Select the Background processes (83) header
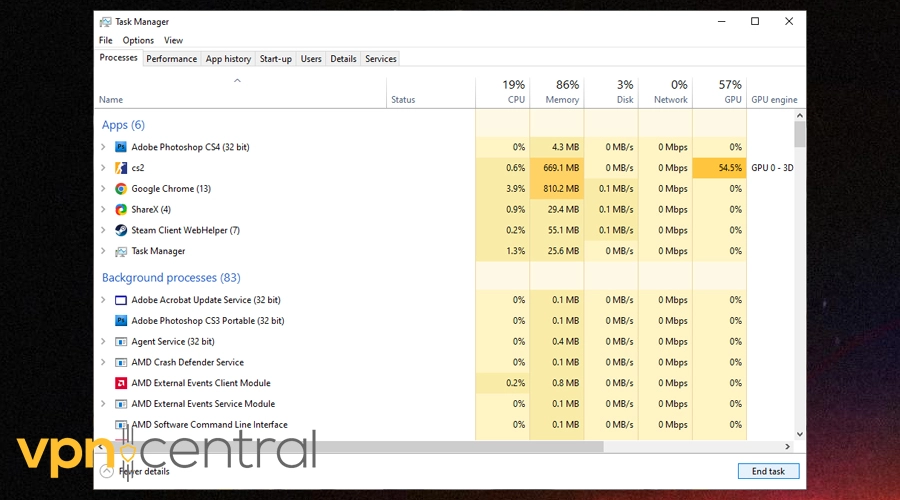This screenshot has width=900, height=500. pyautogui.click(x=171, y=278)
